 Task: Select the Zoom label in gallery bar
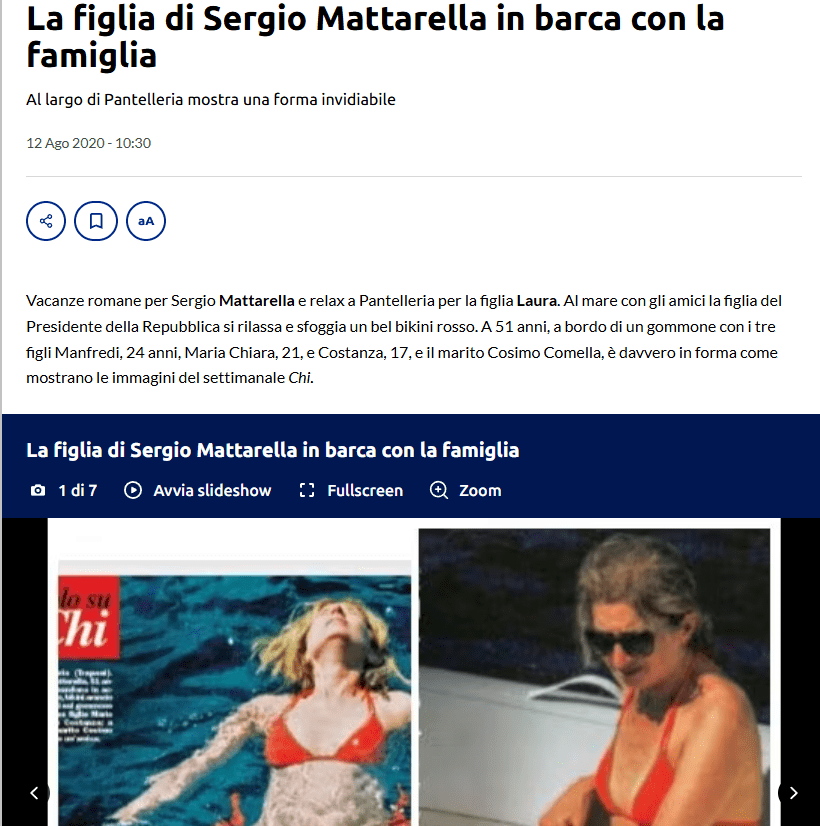point(480,490)
